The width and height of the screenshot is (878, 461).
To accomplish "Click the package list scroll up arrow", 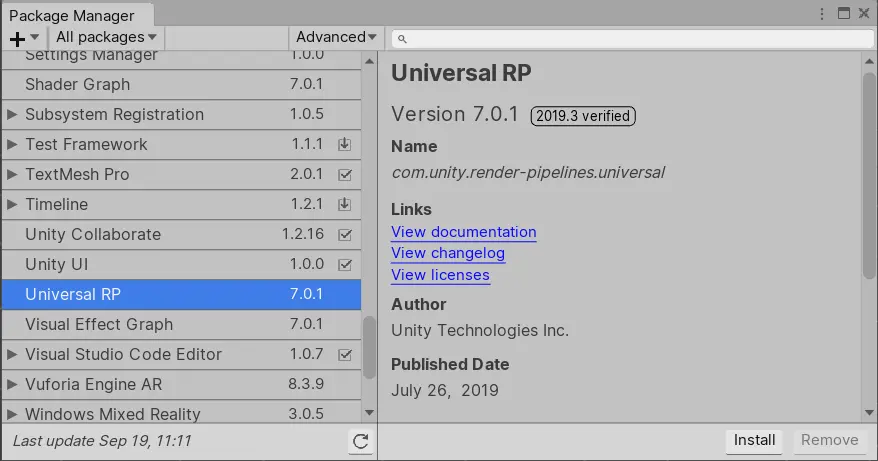I will (369, 60).
